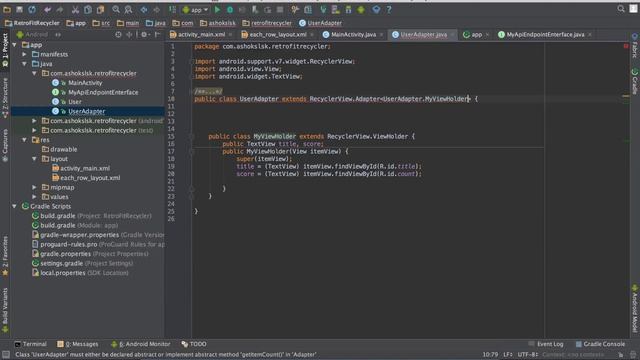
Task: Click the Replace toolbar icon
Action: [x=128, y=9]
